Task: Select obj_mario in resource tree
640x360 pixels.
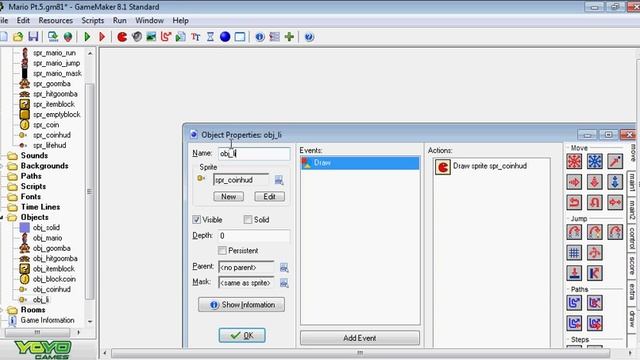Action: pos(47,238)
